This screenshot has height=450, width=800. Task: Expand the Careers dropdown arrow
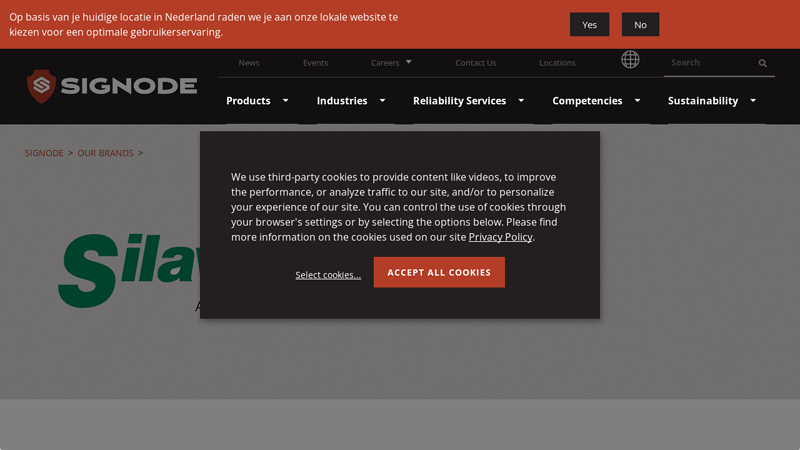[409, 62]
